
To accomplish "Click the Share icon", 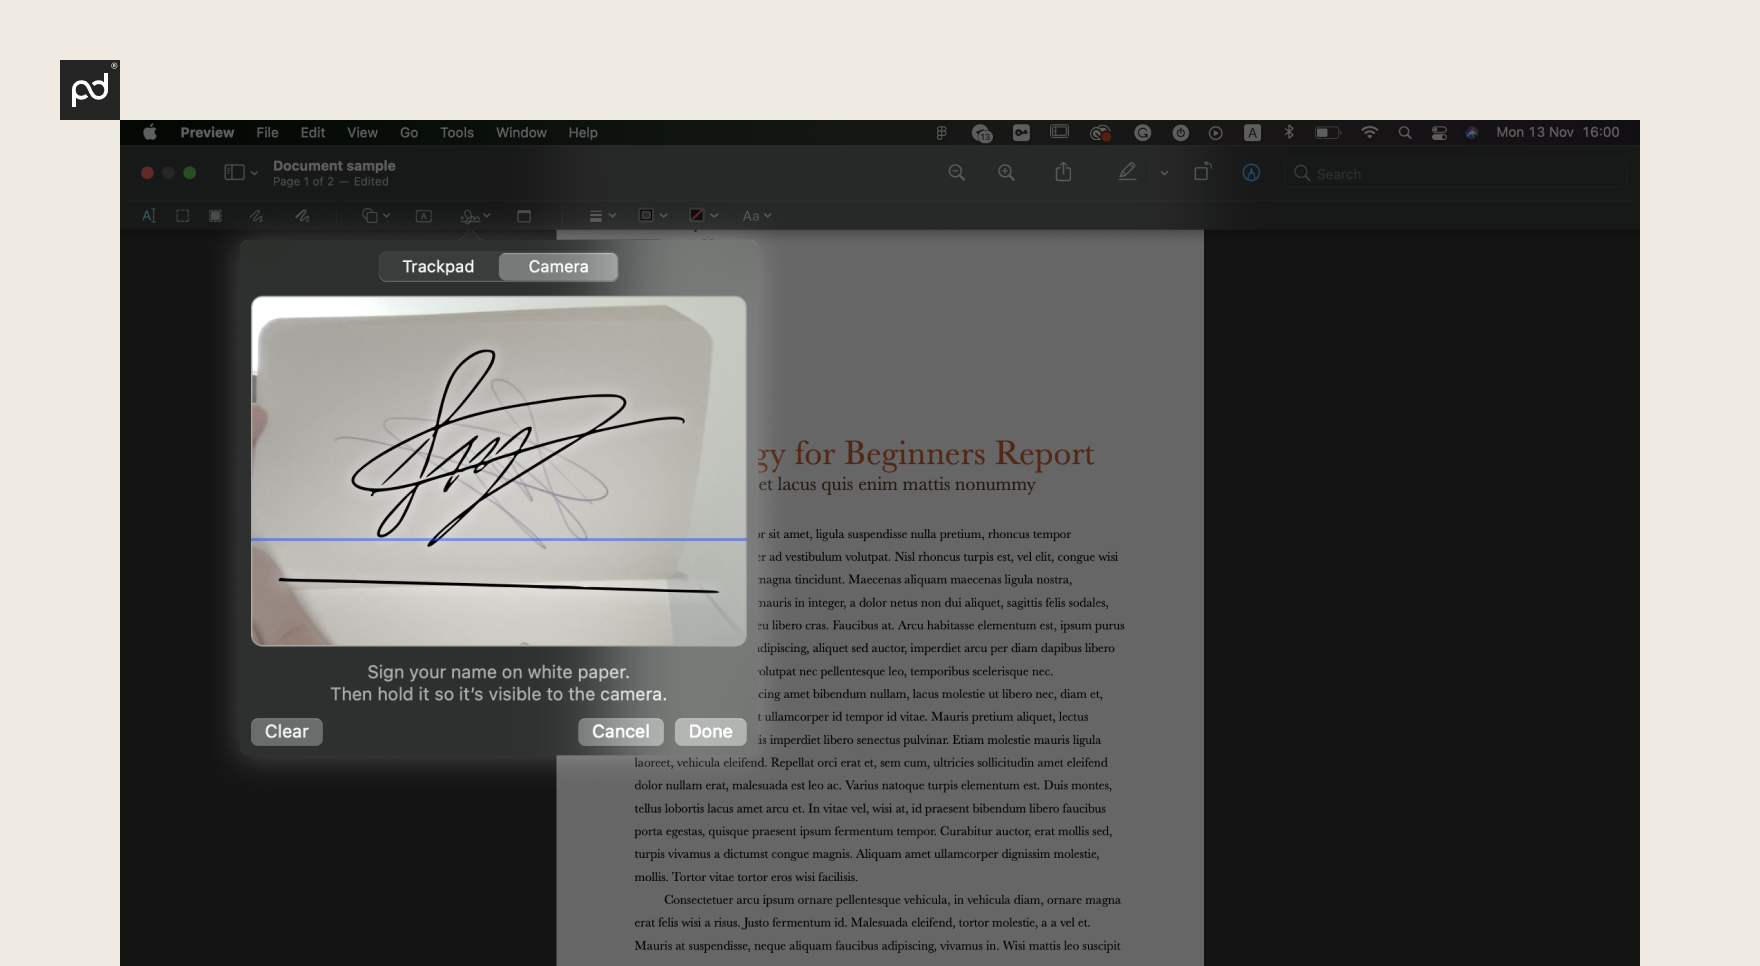I will click(x=1063, y=172).
